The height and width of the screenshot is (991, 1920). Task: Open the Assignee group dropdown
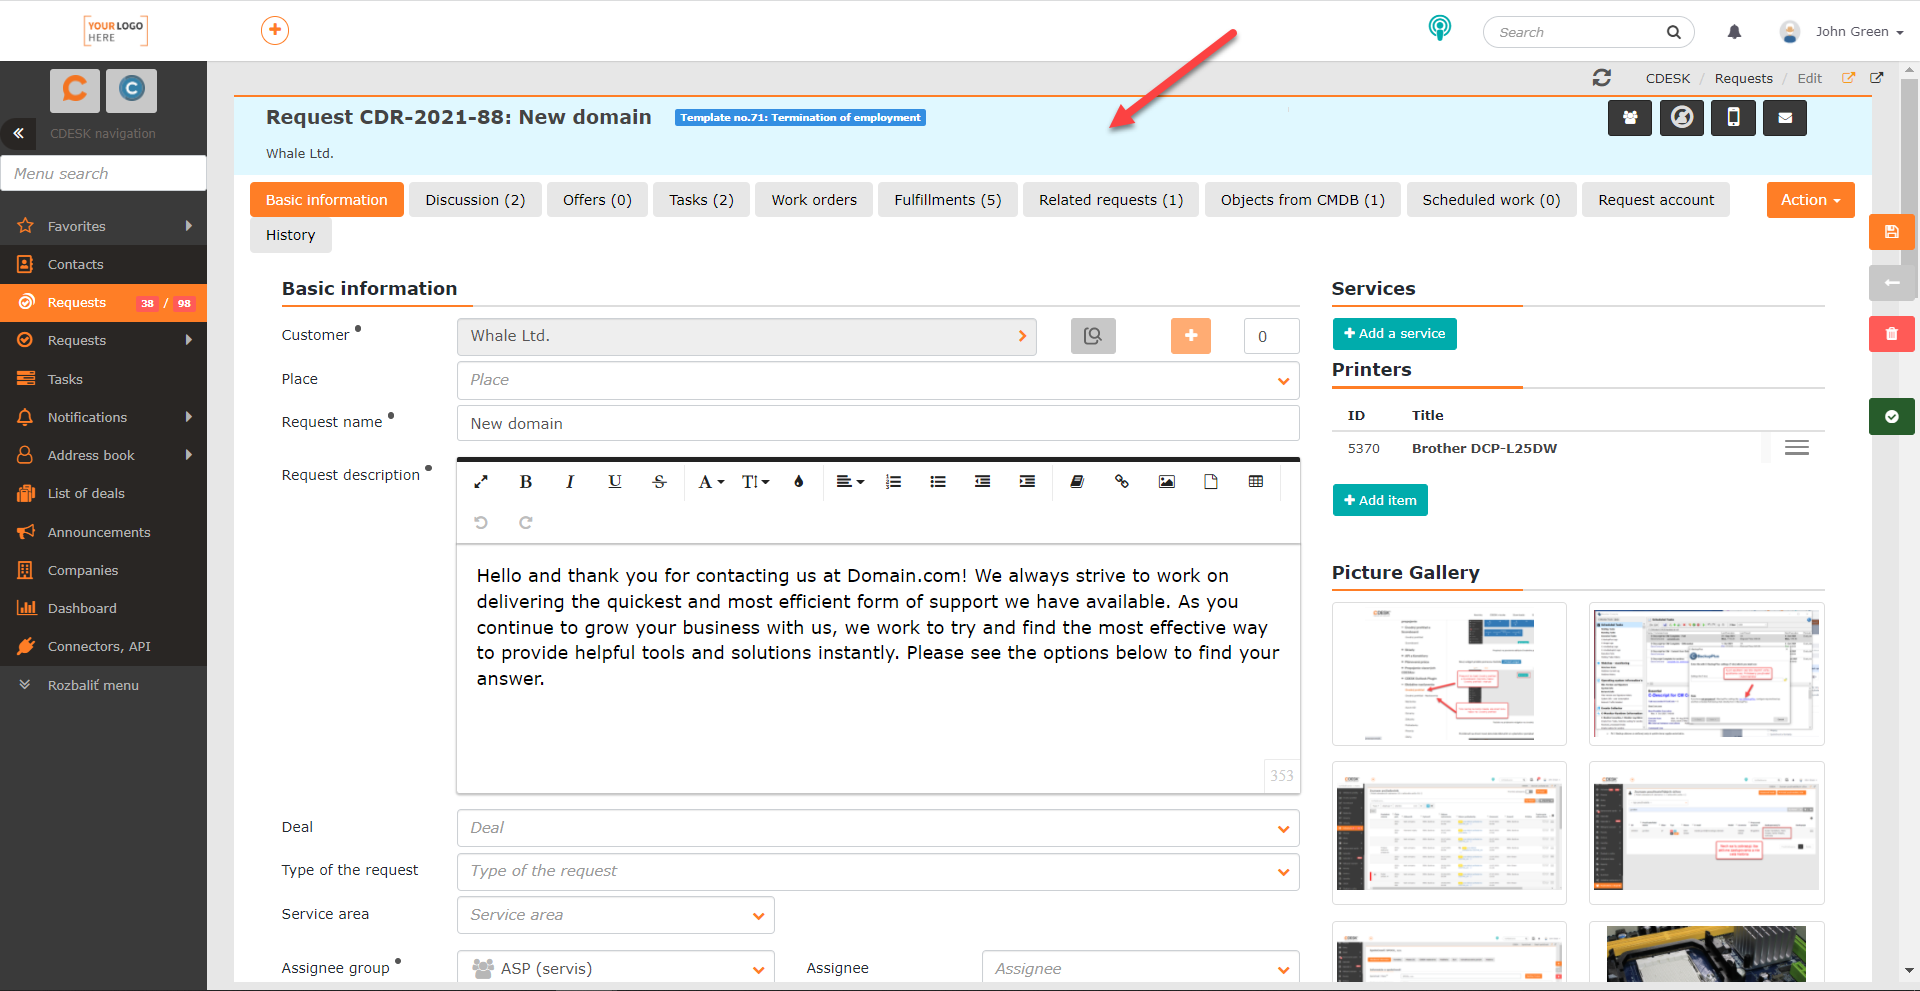click(615, 968)
